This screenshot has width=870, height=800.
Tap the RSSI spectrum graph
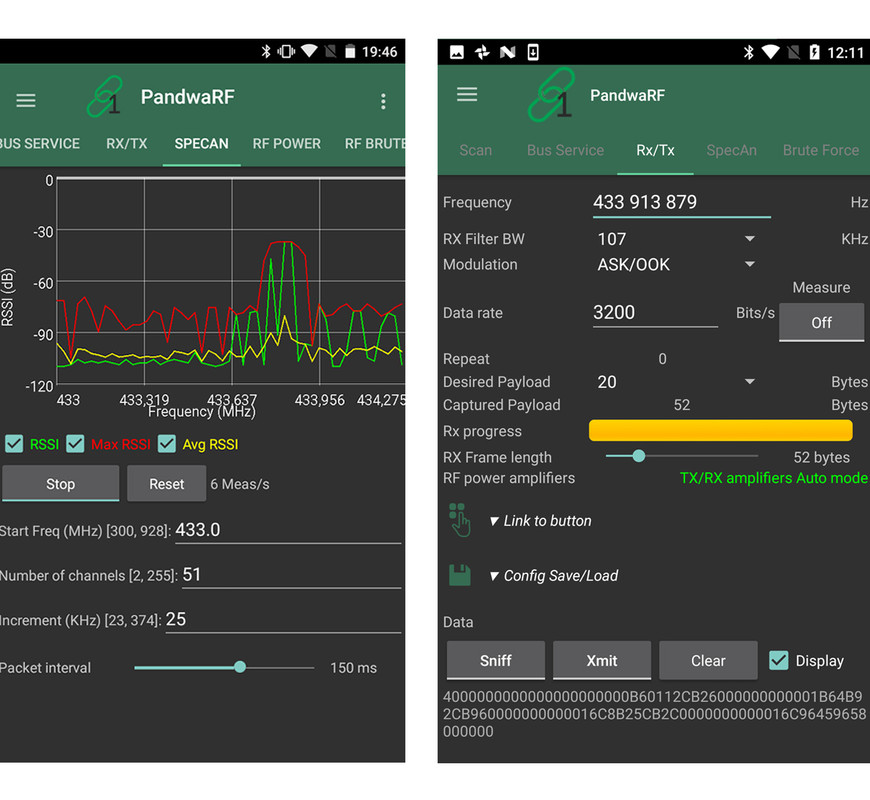coord(230,282)
